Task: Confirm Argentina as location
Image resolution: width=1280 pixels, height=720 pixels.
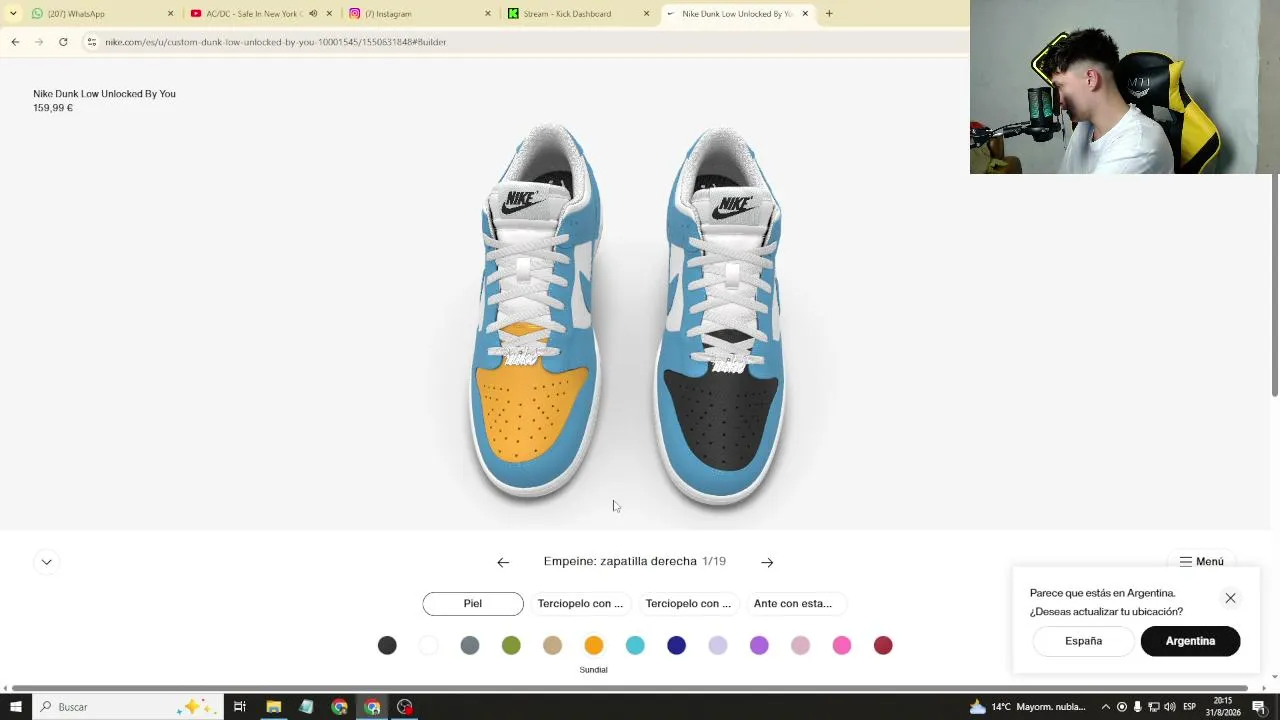Action: point(1190,641)
